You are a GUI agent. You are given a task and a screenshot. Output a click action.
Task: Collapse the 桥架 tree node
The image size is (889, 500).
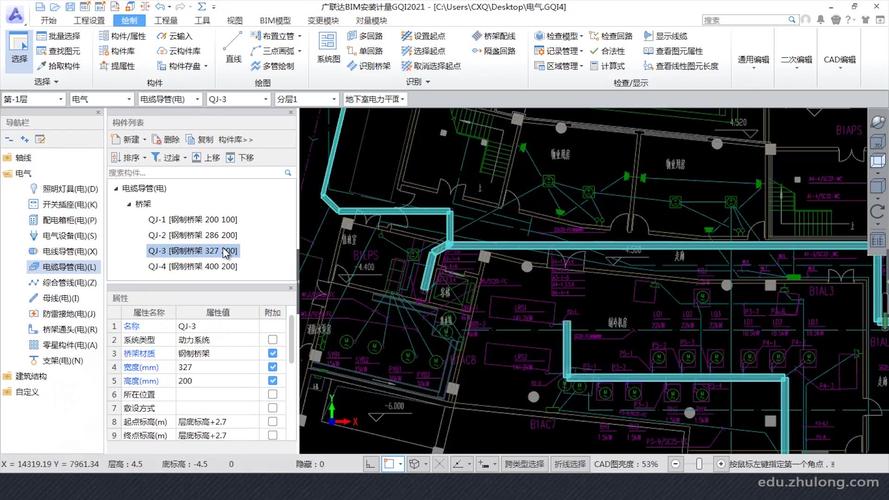pyautogui.click(x=129, y=204)
